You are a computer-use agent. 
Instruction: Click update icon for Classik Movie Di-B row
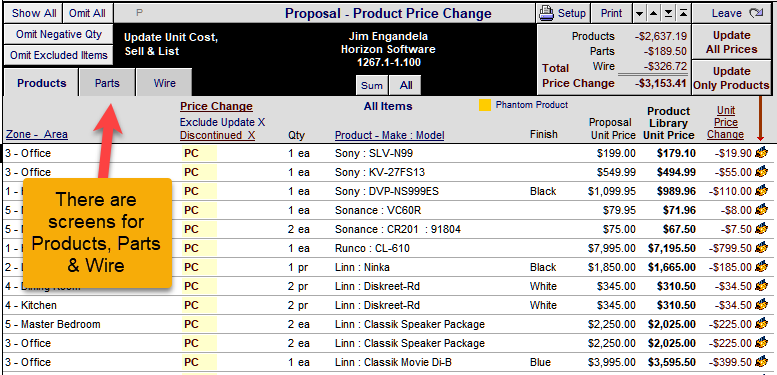click(x=761, y=362)
